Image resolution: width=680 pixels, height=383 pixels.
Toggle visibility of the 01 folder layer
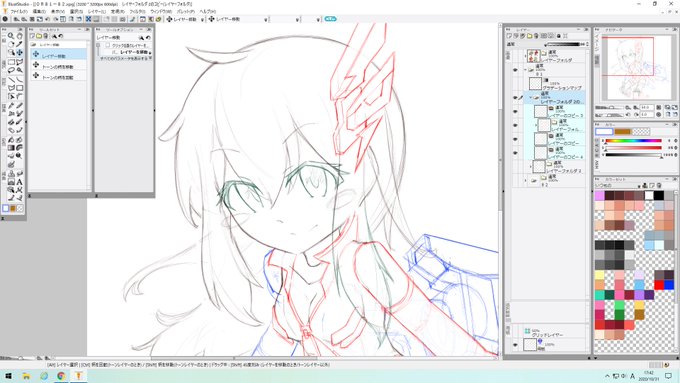[x=515, y=70]
